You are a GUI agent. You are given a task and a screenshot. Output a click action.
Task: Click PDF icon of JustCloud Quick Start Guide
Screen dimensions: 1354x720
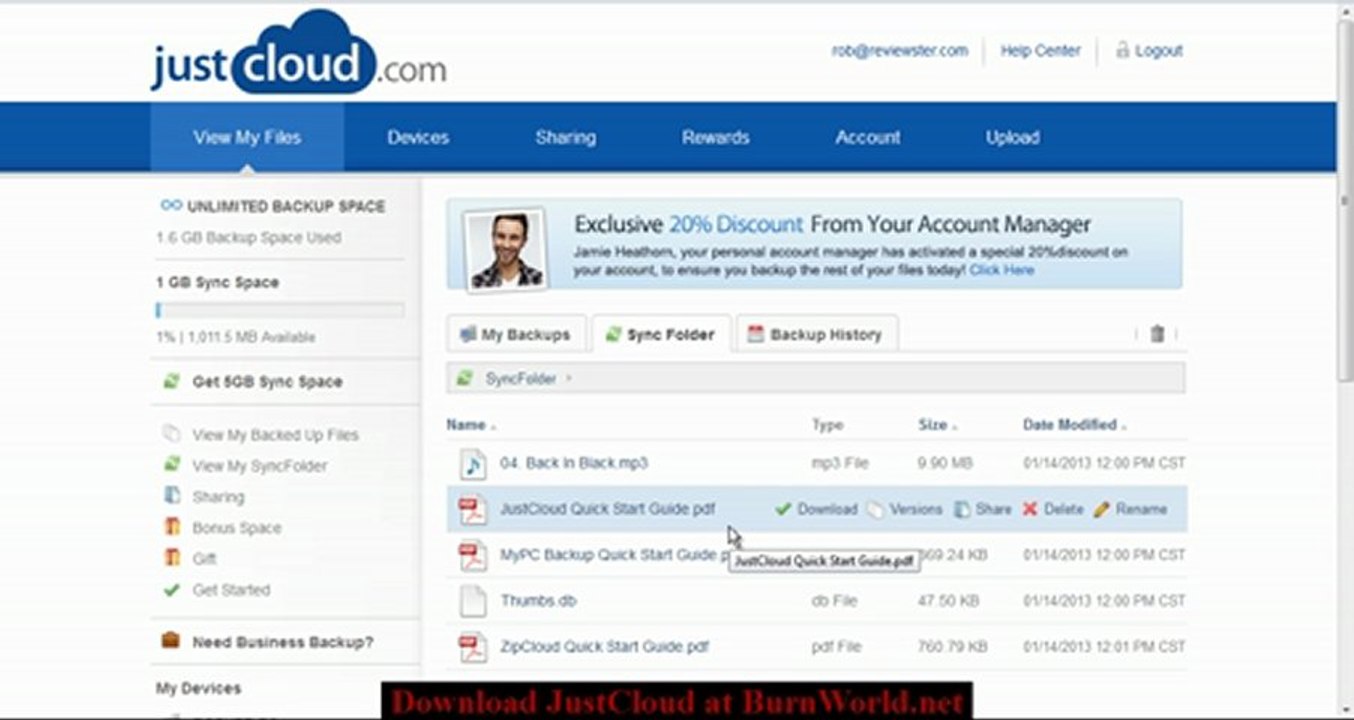pos(472,509)
